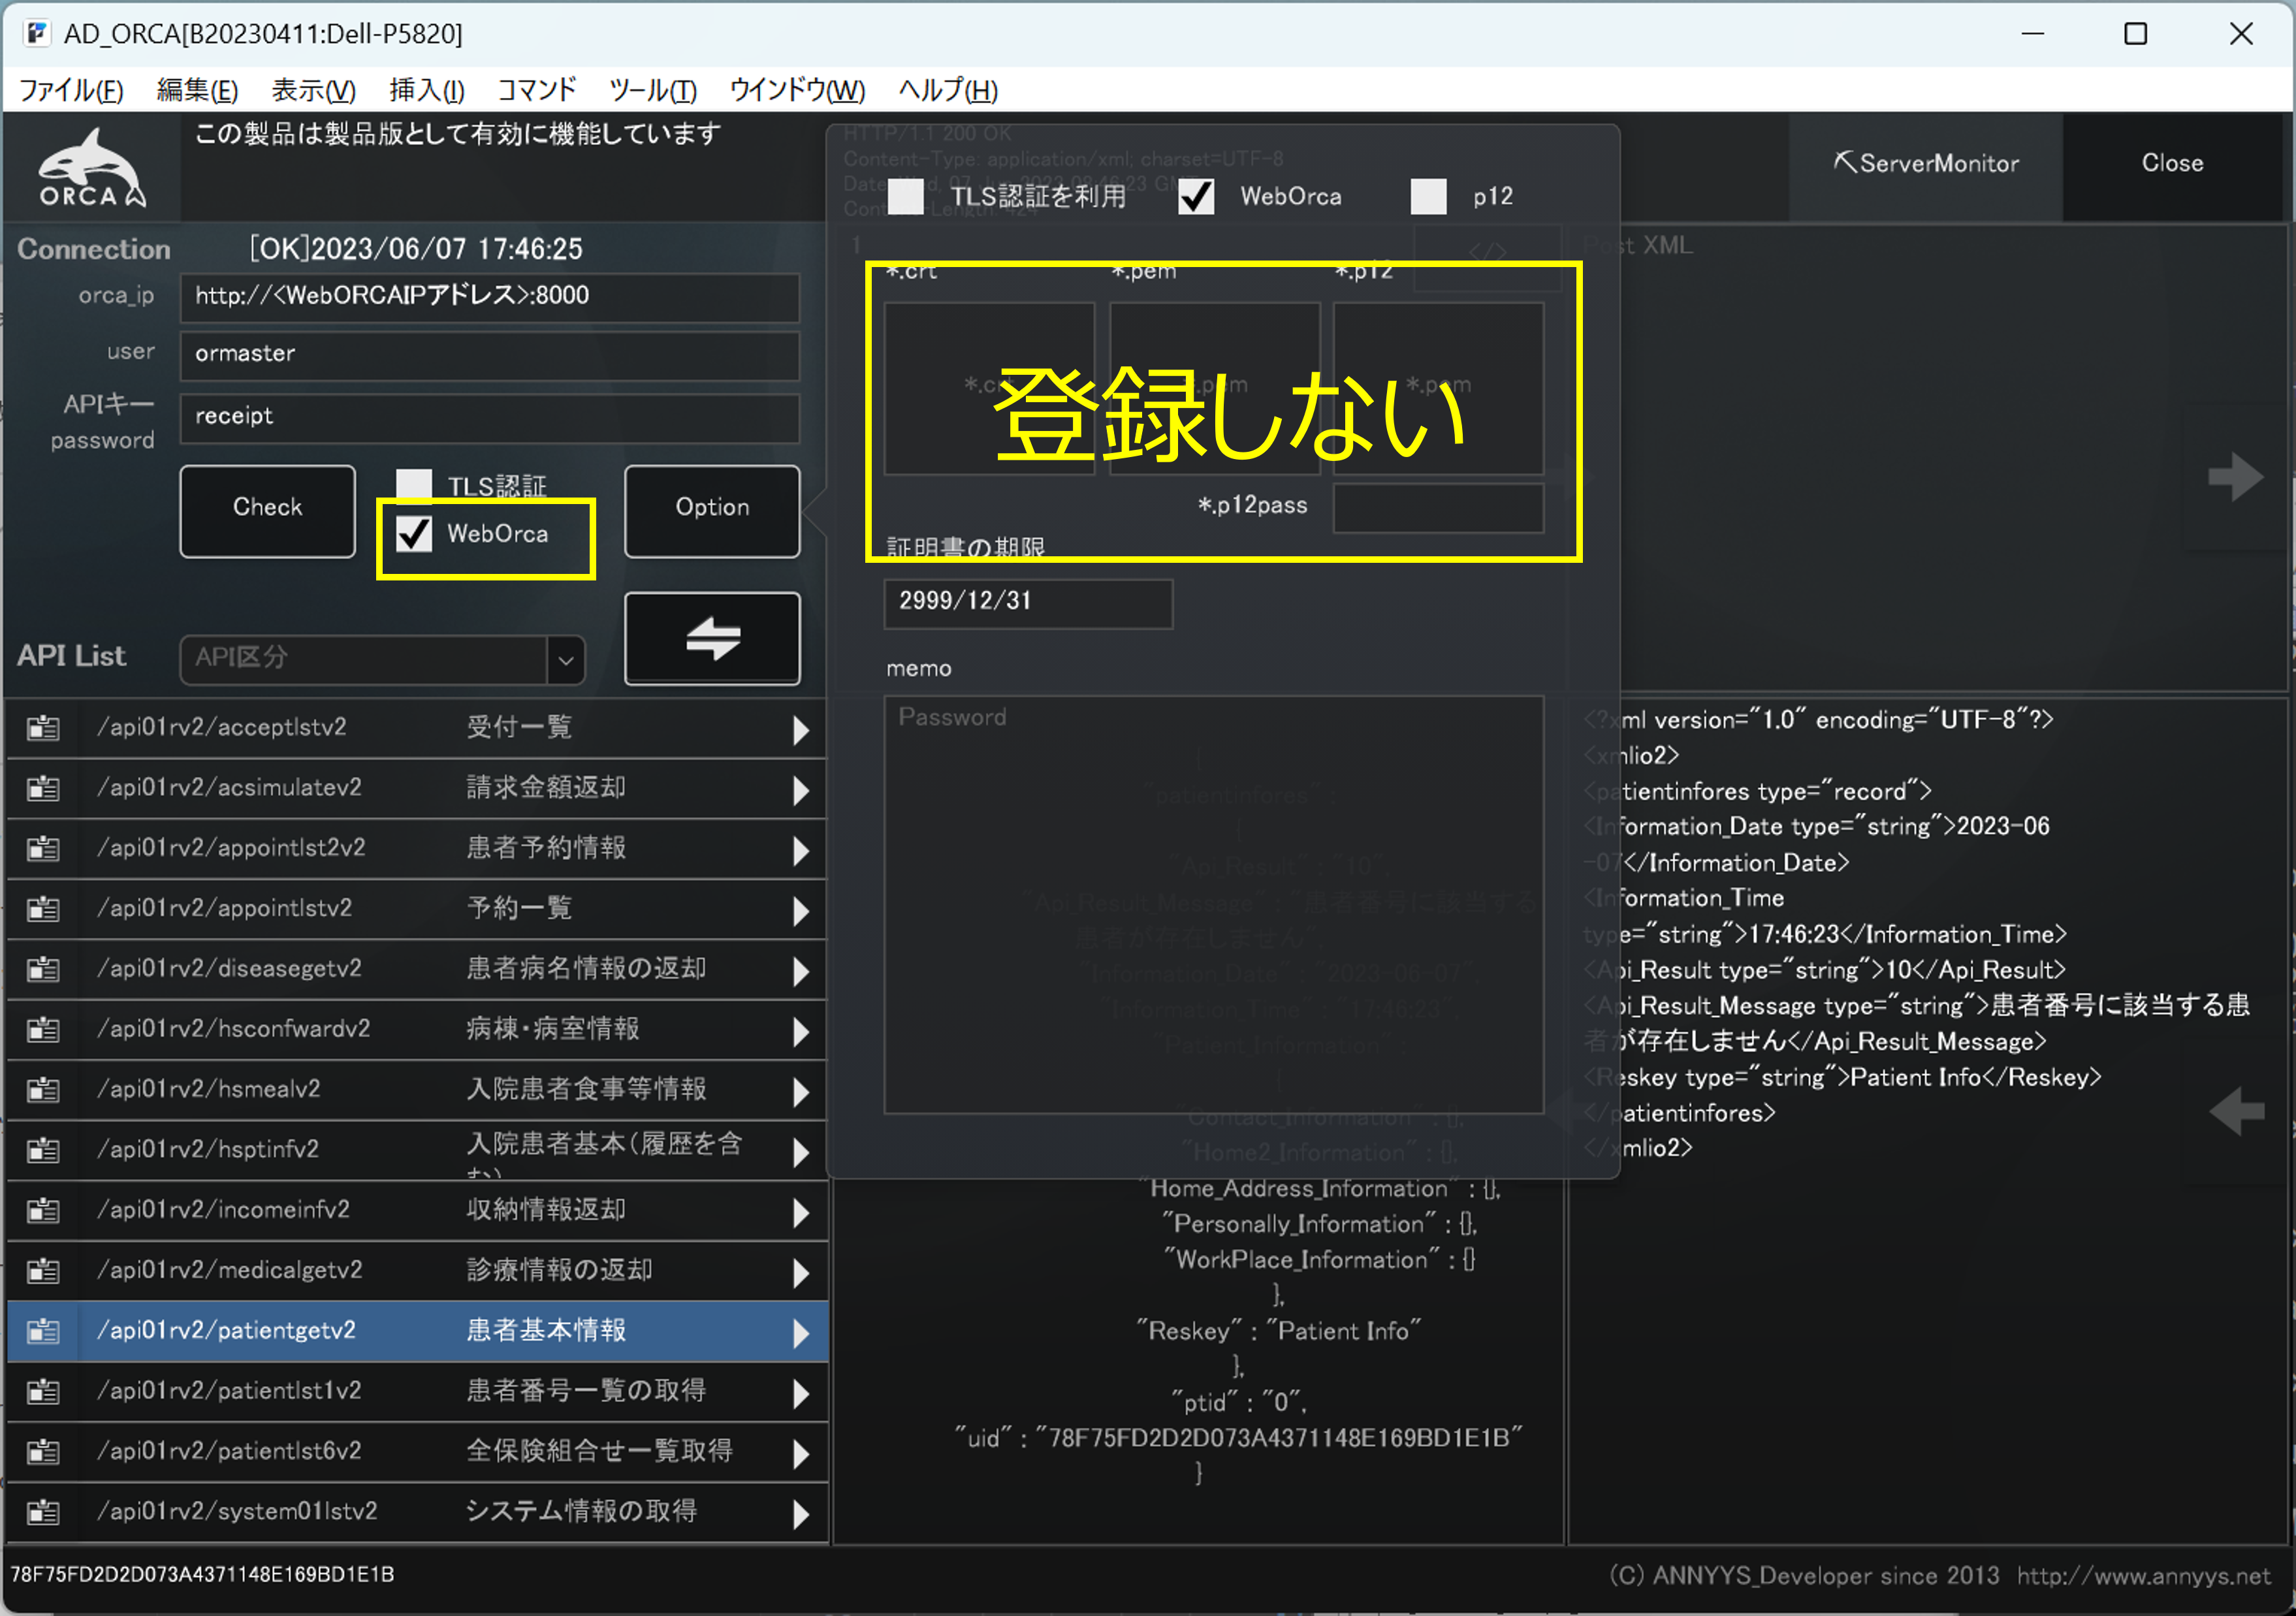Screen dimensions: 2296x1616
Task: Enable TLS認証を利用 checkbox in option panel
Action: (x=906, y=196)
